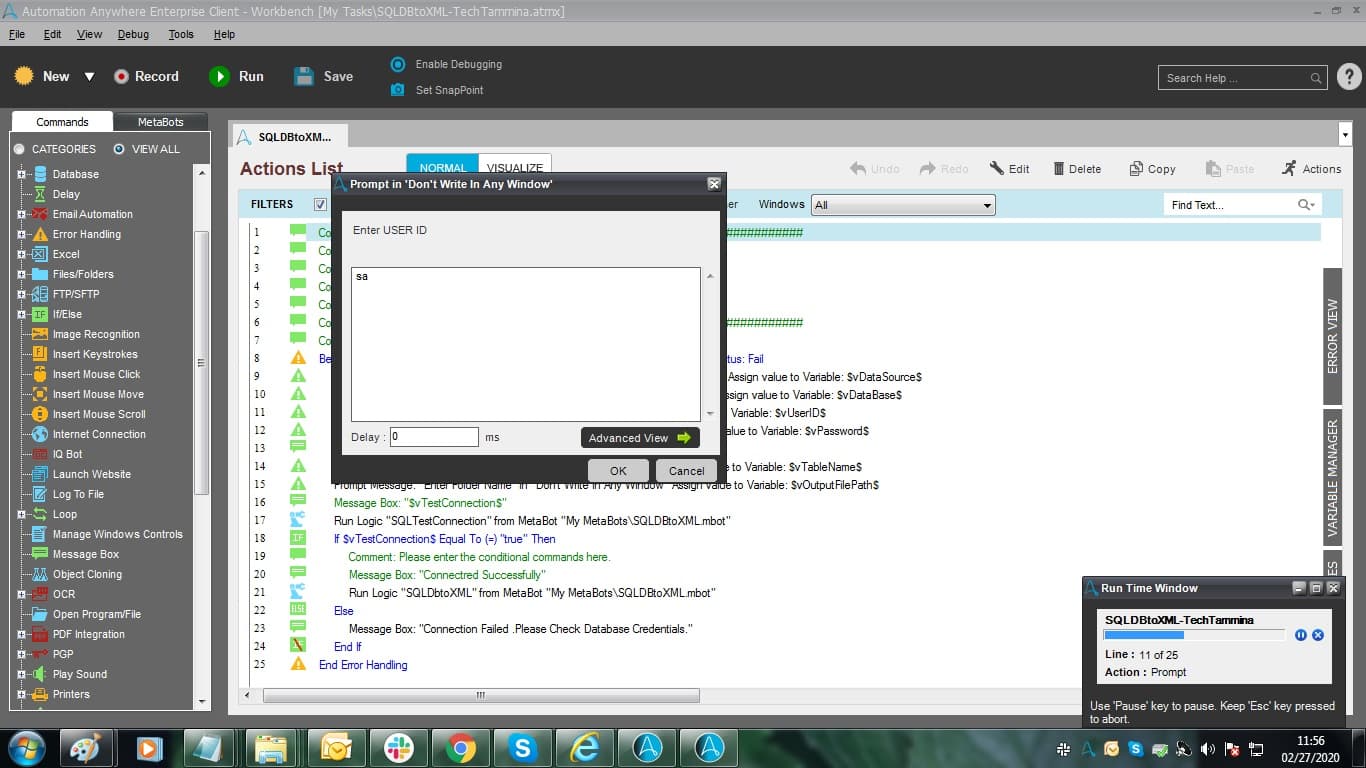The image size is (1366, 768).
Task: Expand the FTP/SFTP group
Action: [21, 294]
